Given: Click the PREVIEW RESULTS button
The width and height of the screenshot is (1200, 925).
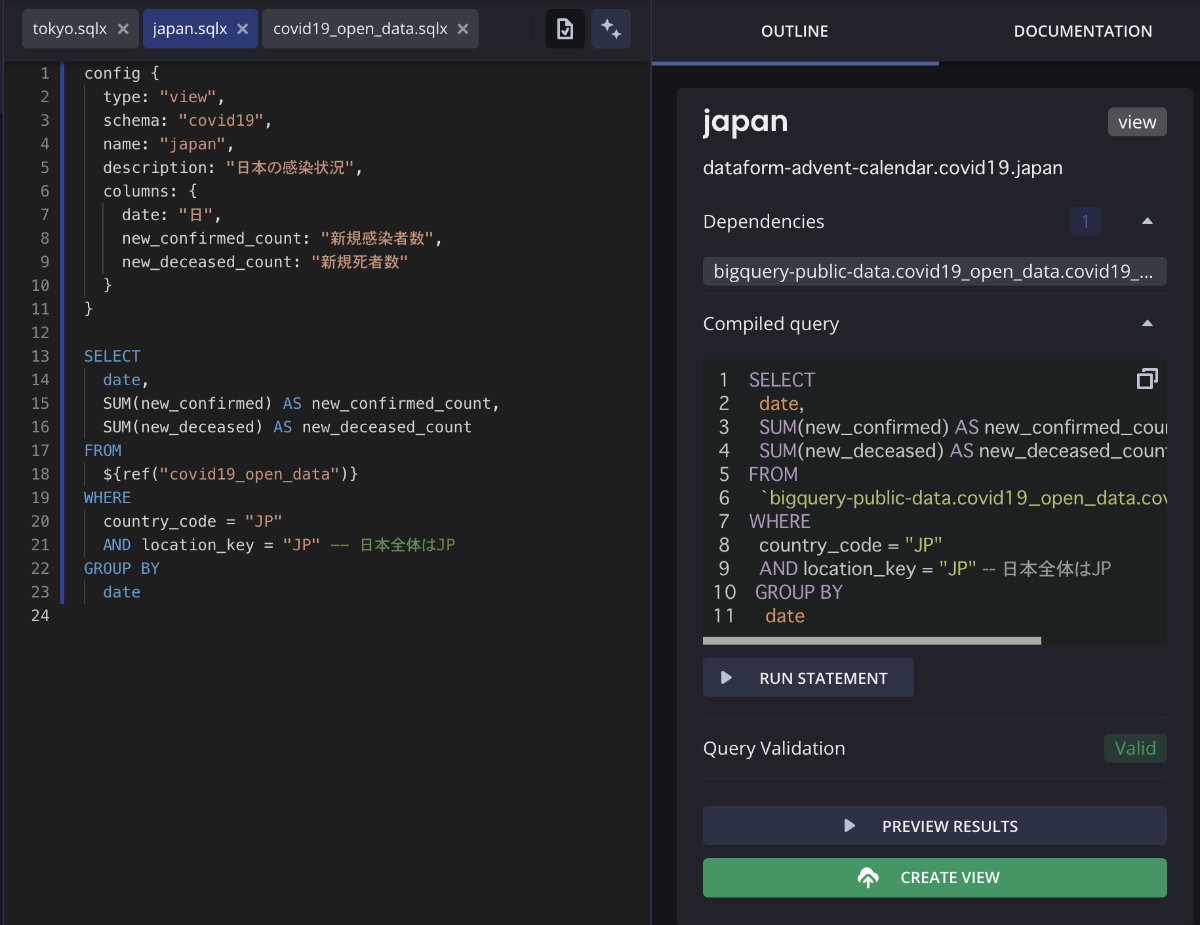Looking at the screenshot, I should (935, 826).
